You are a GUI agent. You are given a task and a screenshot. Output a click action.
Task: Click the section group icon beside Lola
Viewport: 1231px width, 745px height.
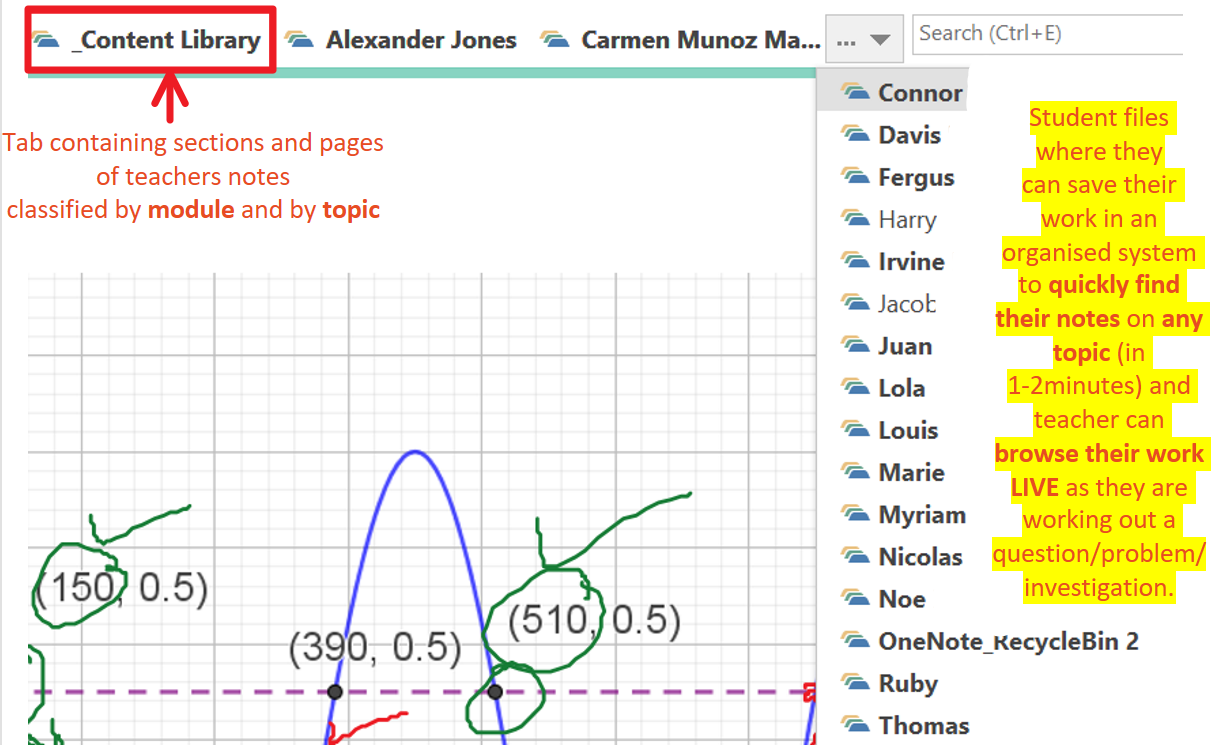point(856,388)
